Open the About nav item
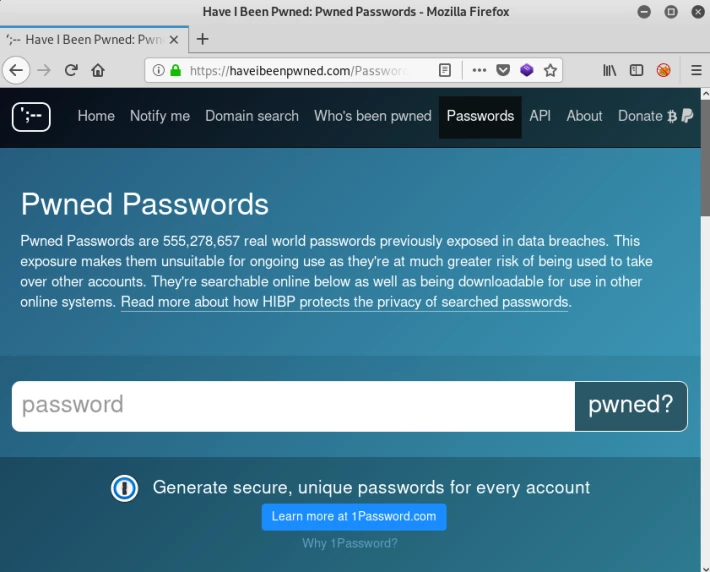Image resolution: width=710 pixels, height=572 pixels. (x=584, y=116)
